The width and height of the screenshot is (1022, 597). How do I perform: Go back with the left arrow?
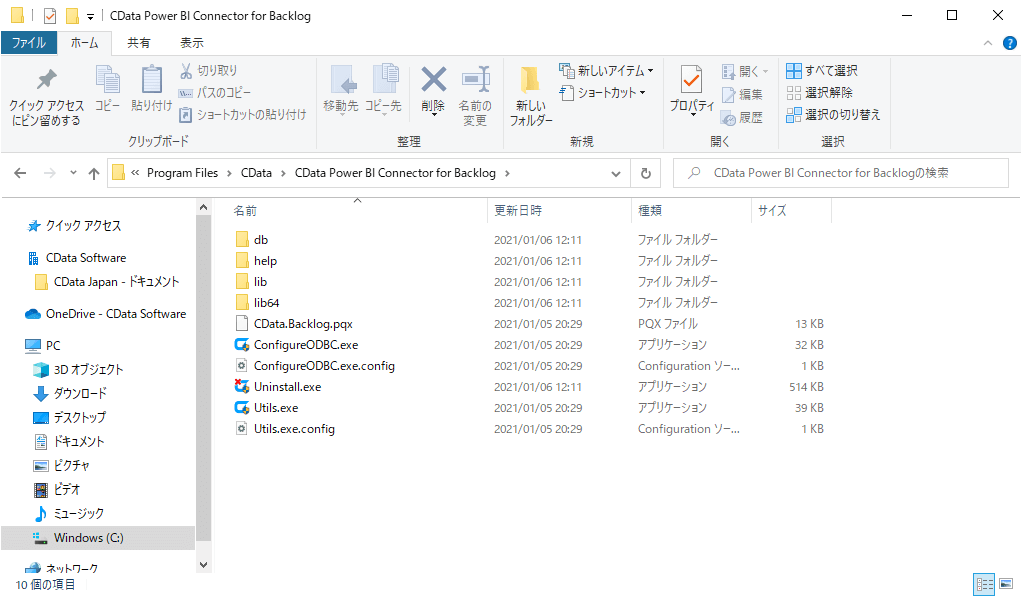point(20,173)
